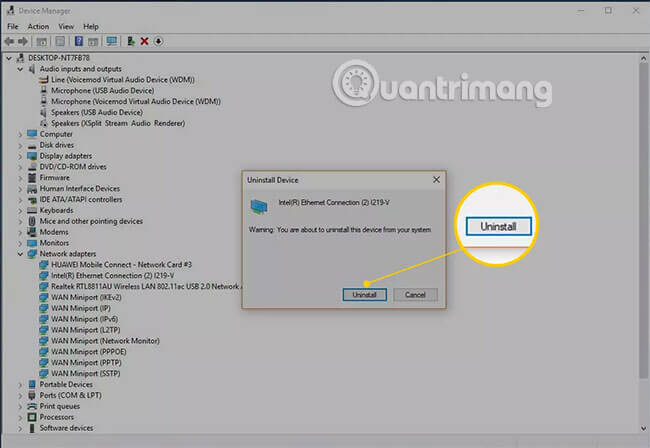Expand the Firmware category
The image size is (650, 448).
pos(20,178)
